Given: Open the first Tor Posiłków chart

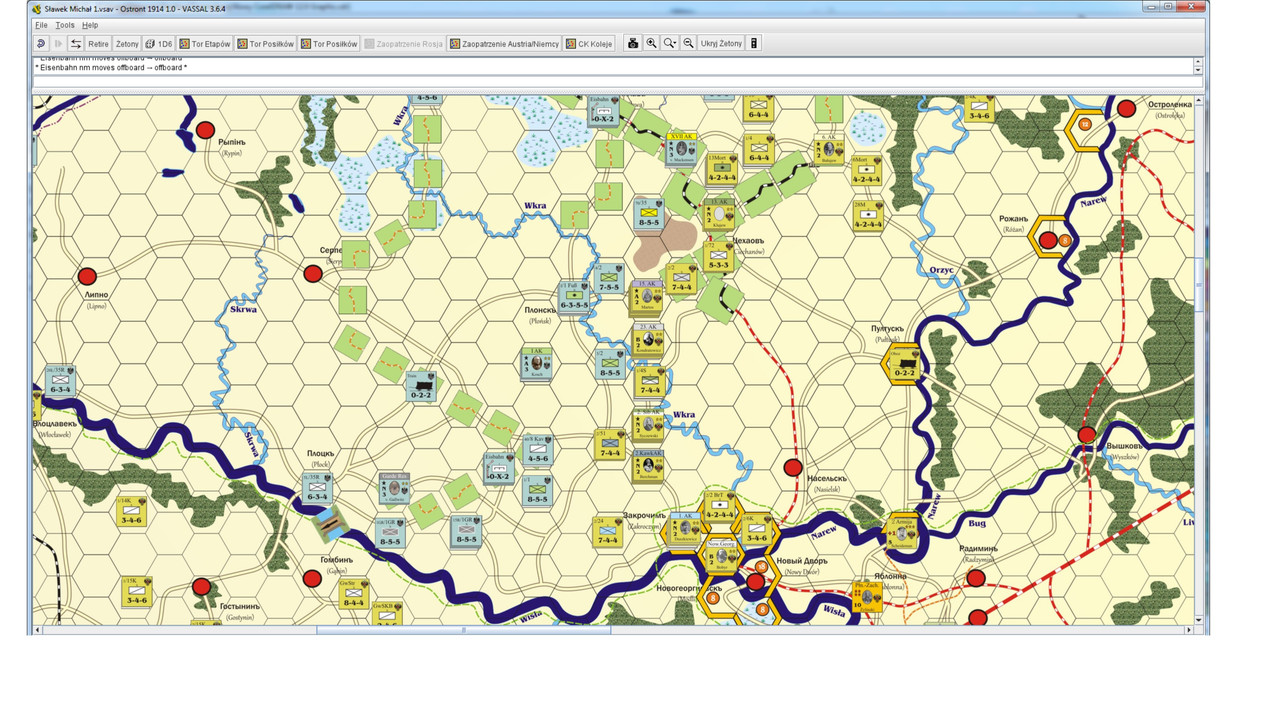Looking at the screenshot, I should point(266,44).
